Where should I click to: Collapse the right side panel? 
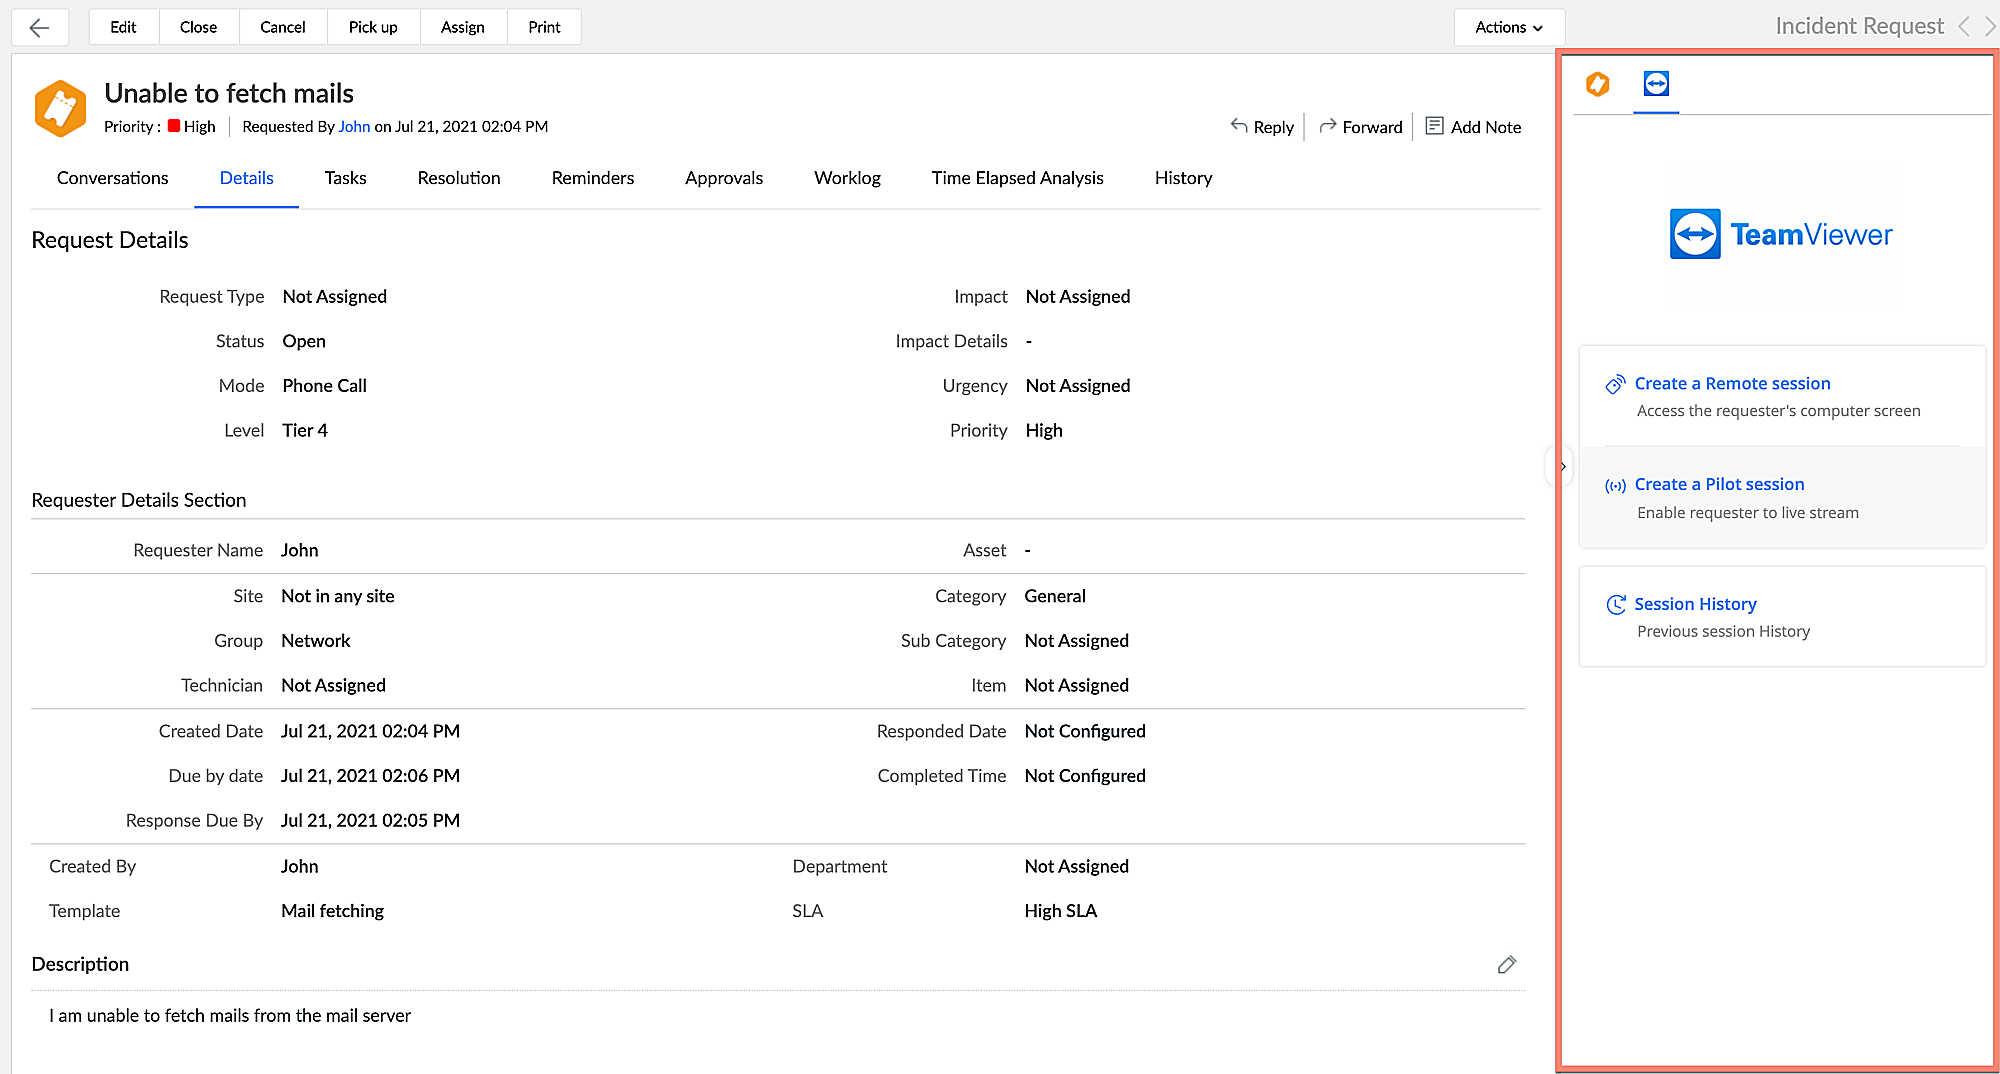[1562, 466]
